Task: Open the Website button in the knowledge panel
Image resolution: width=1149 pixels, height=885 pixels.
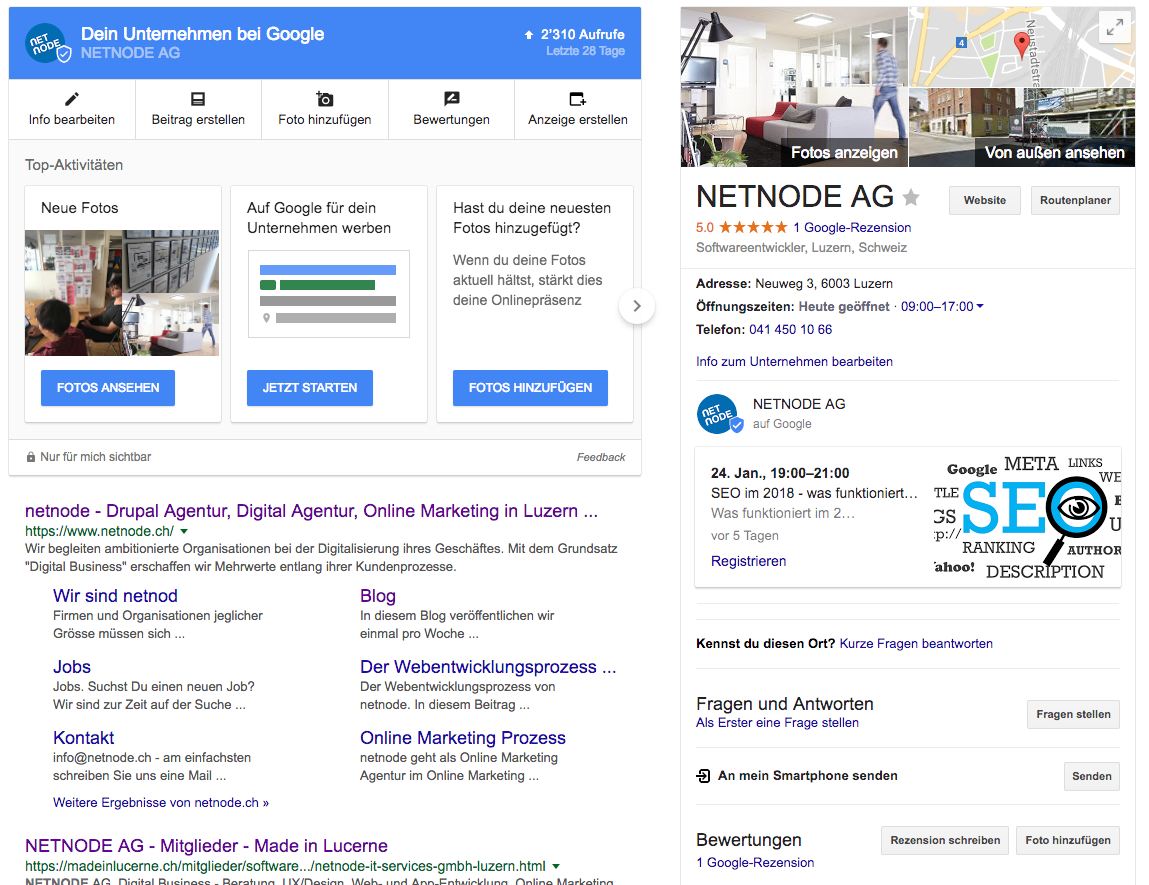Action: tap(985, 200)
